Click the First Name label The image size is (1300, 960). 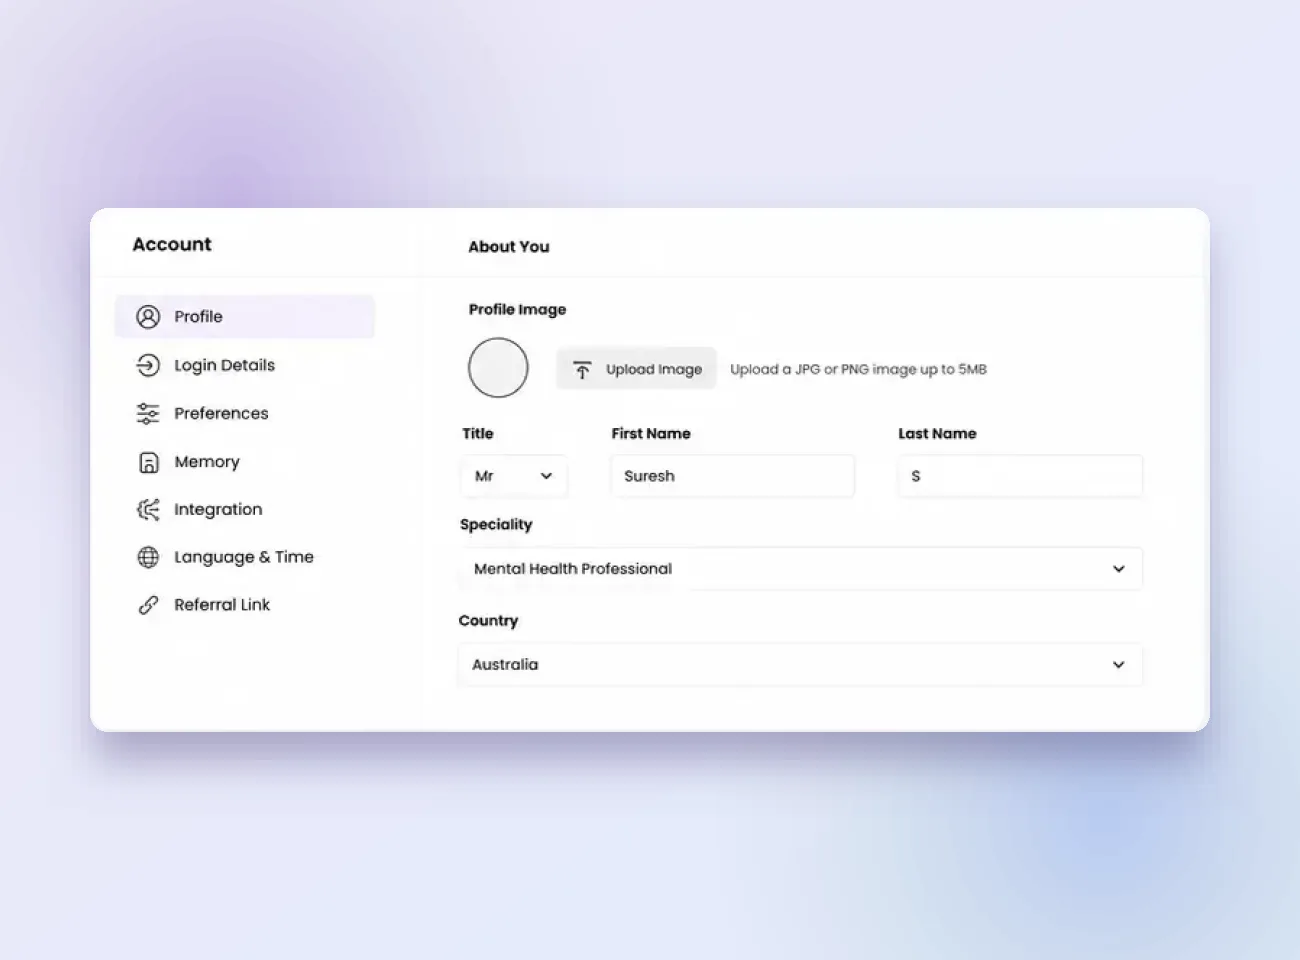[x=651, y=433]
